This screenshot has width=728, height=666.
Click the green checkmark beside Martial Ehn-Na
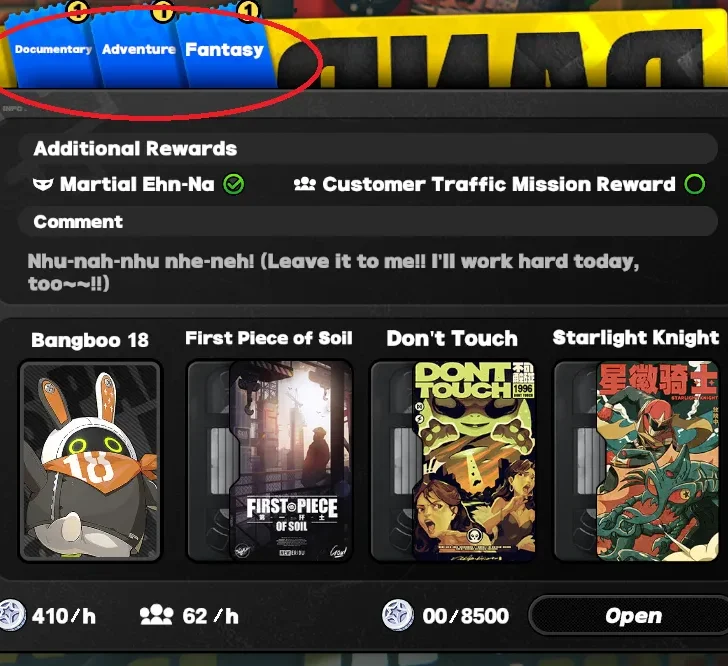click(233, 184)
